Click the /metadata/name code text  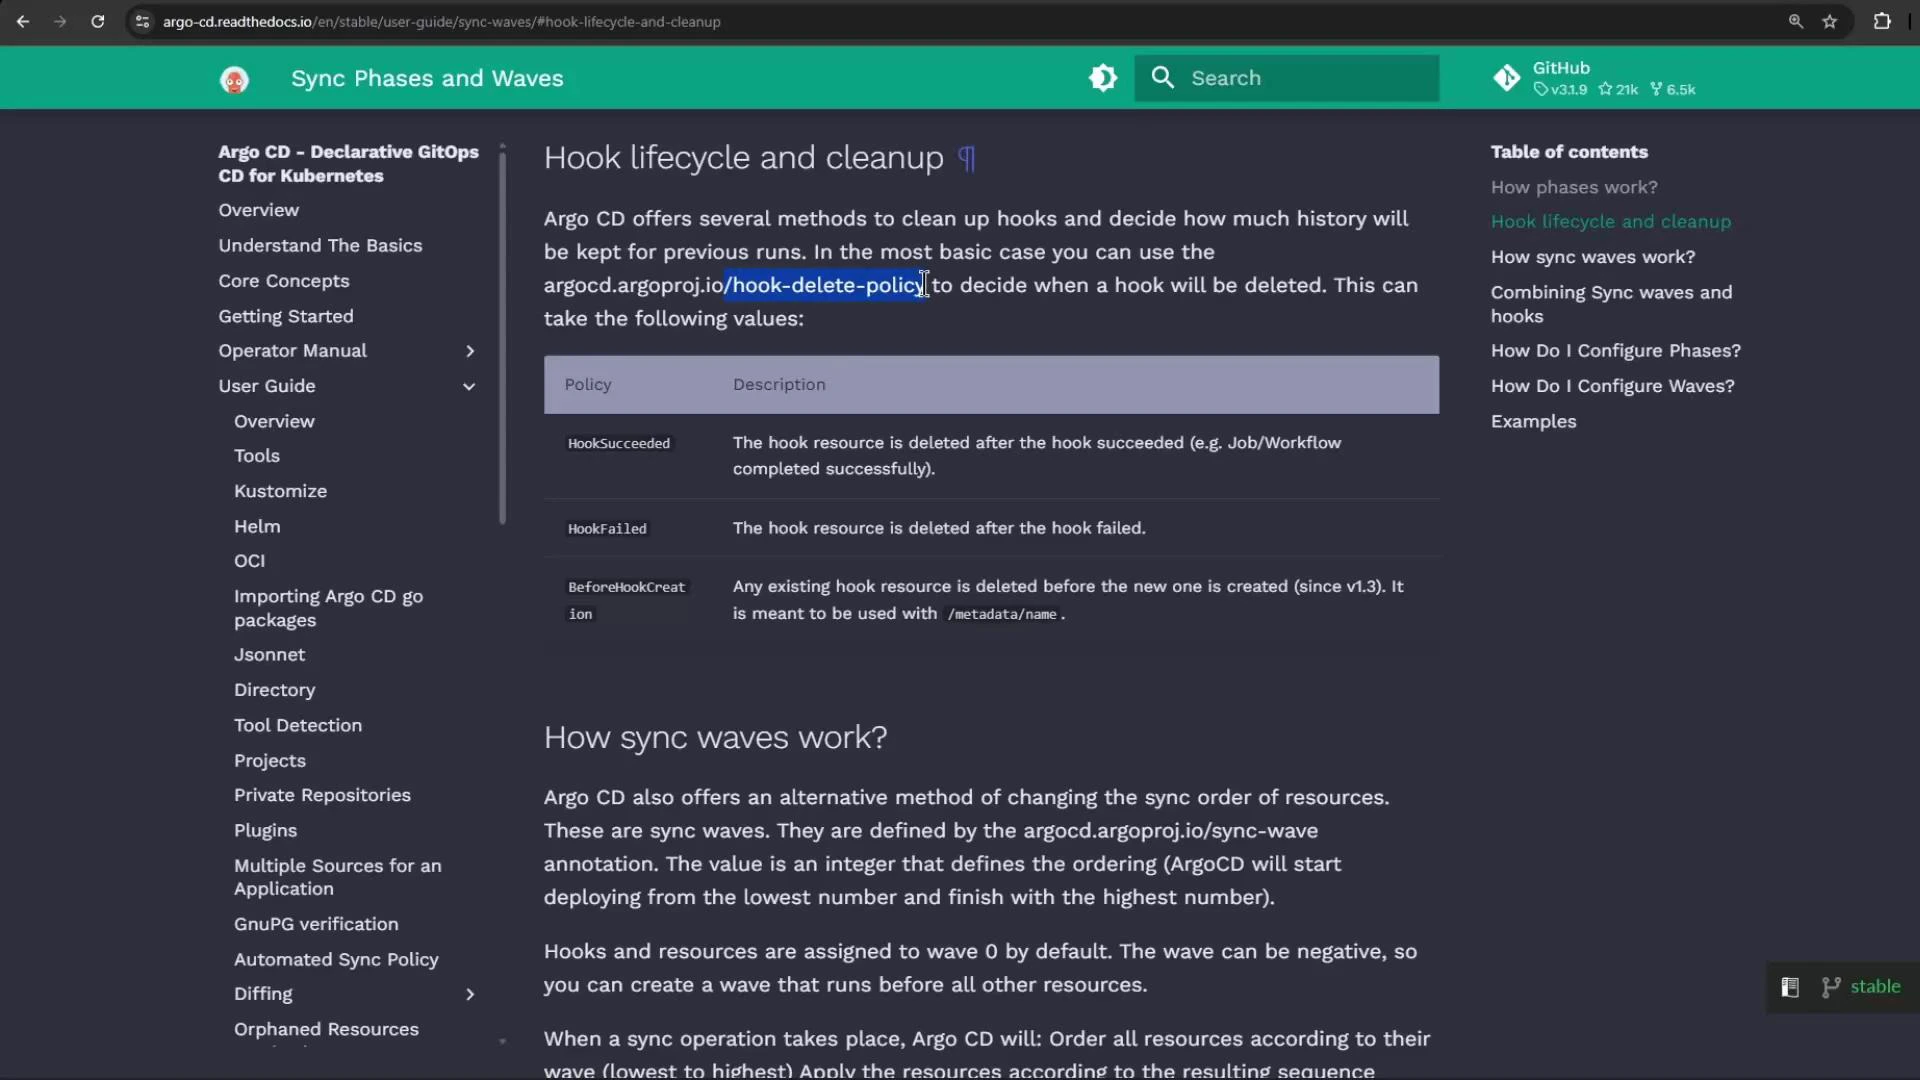click(x=1001, y=614)
